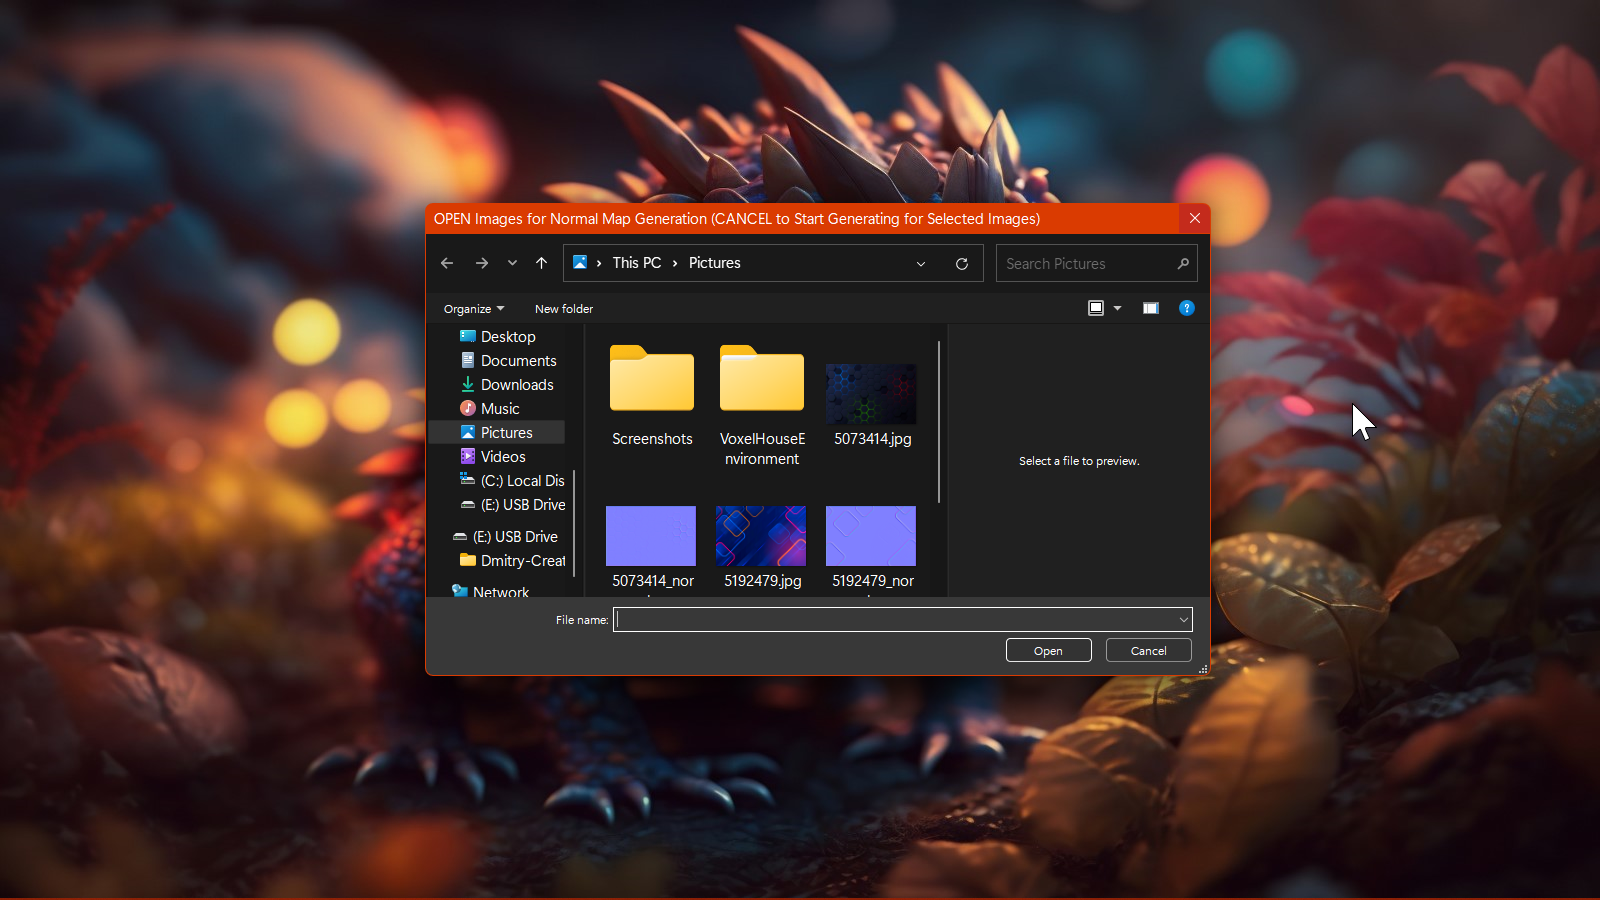The height and width of the screenshot is (900, 1600).
Task: Toggle the preview pane button
Action: pos(1150,308)
